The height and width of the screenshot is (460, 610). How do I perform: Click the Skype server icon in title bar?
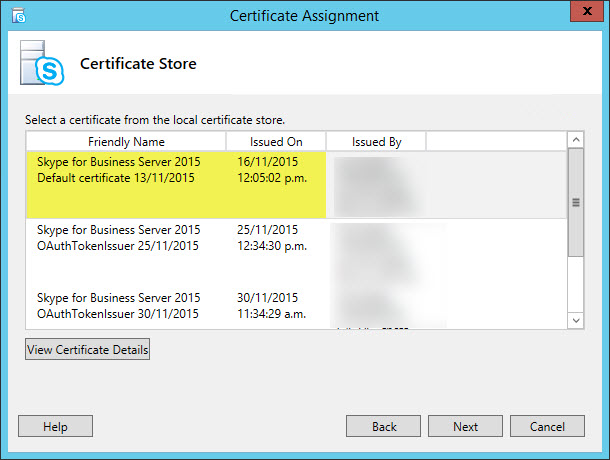pos(18,16)
